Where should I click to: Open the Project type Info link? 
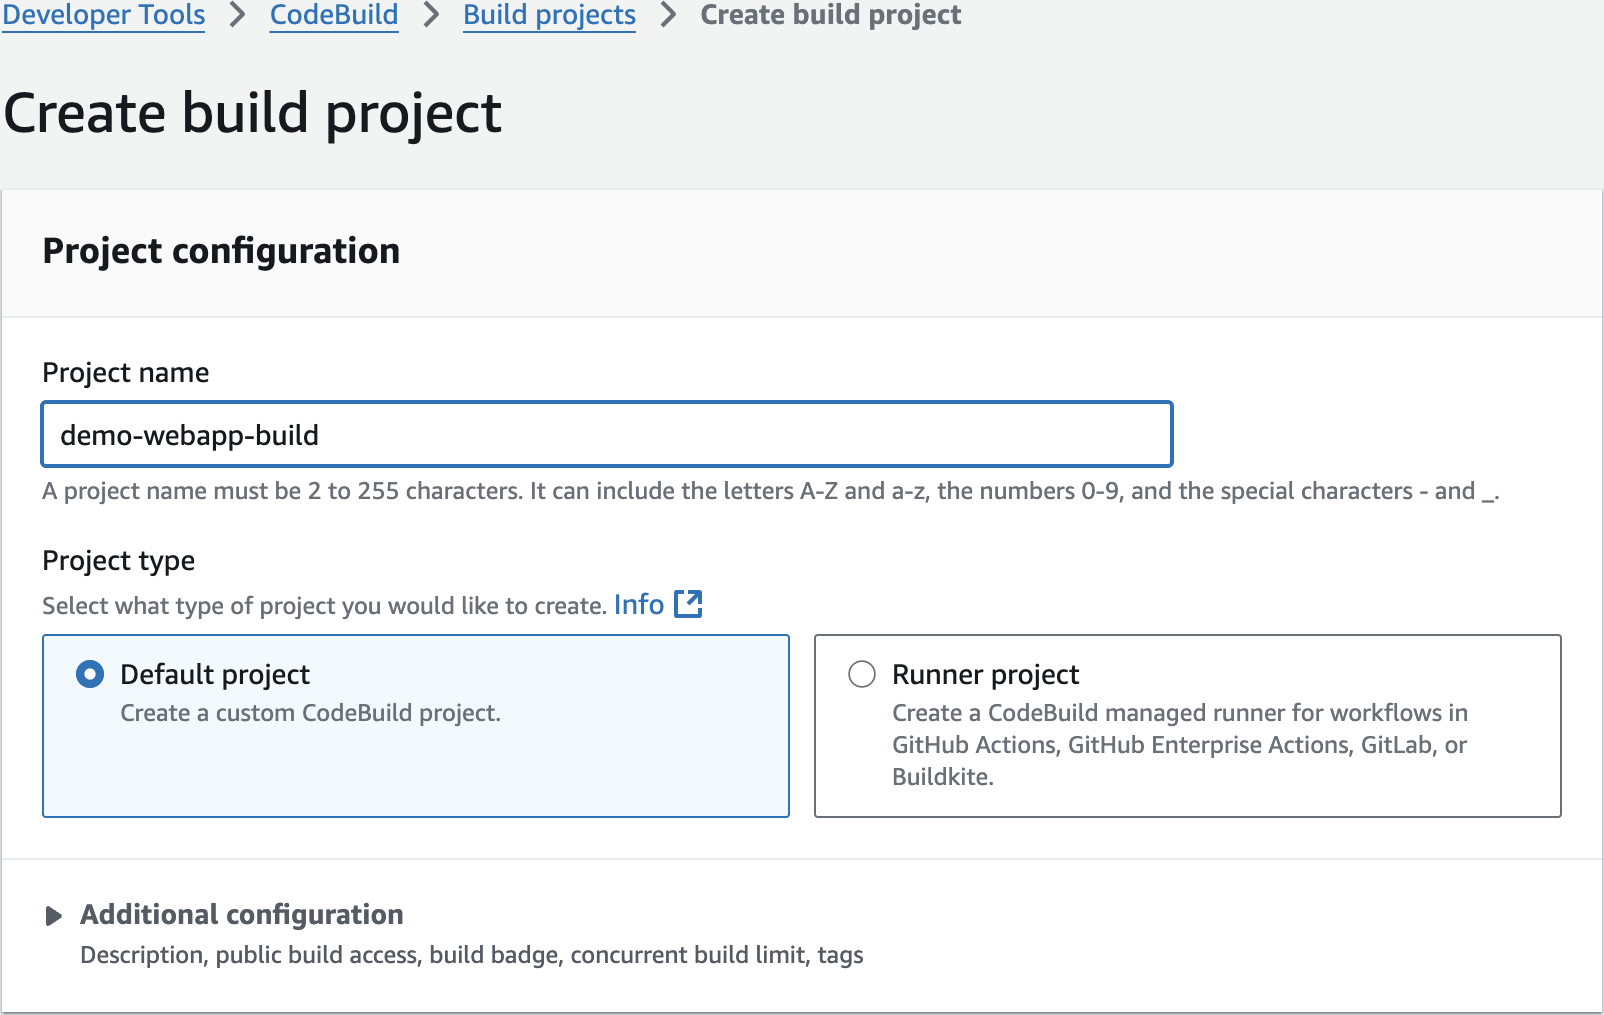click(x=639, y=604)
